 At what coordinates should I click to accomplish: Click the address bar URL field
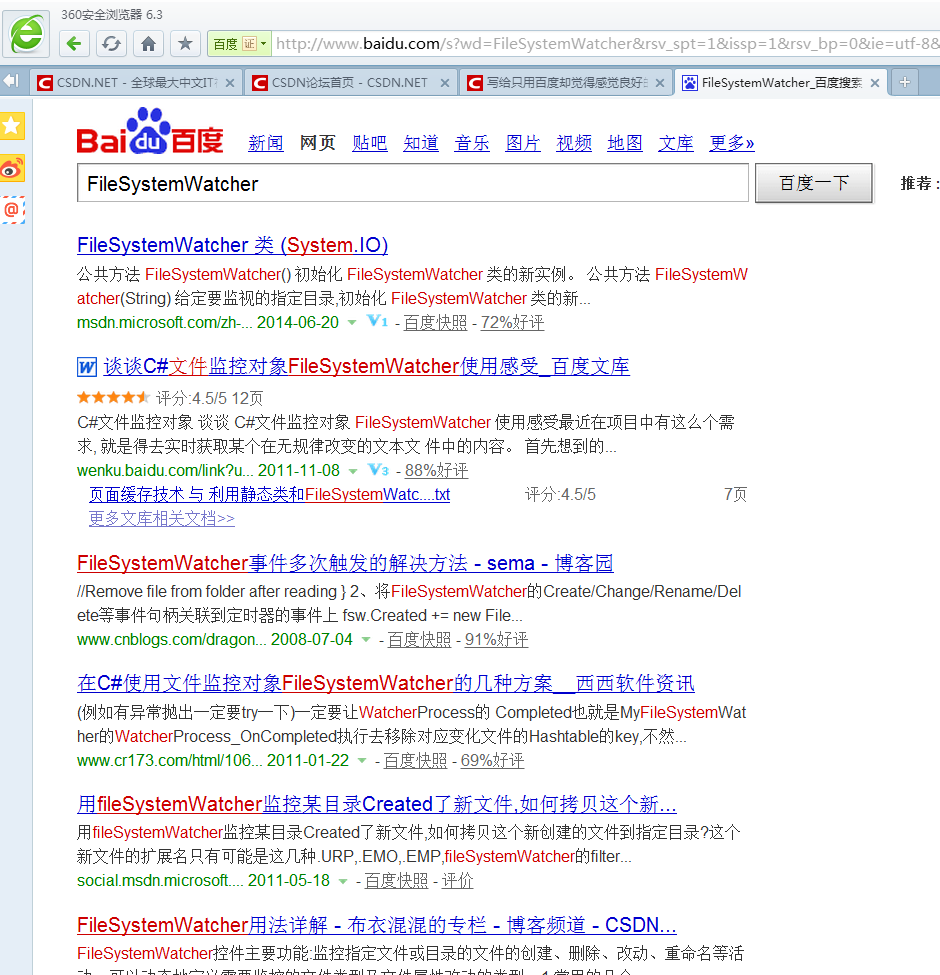(x=606, y=44)
